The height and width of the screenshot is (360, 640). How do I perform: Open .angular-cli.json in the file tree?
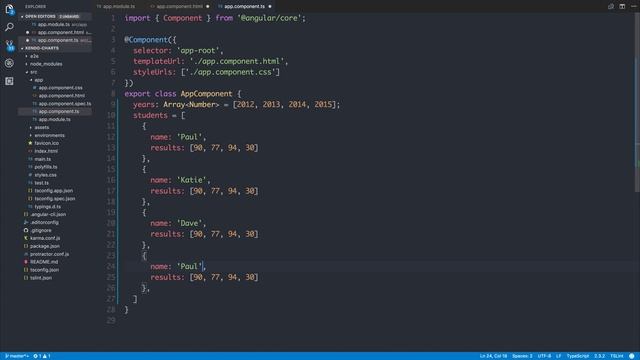coord(48,214)
